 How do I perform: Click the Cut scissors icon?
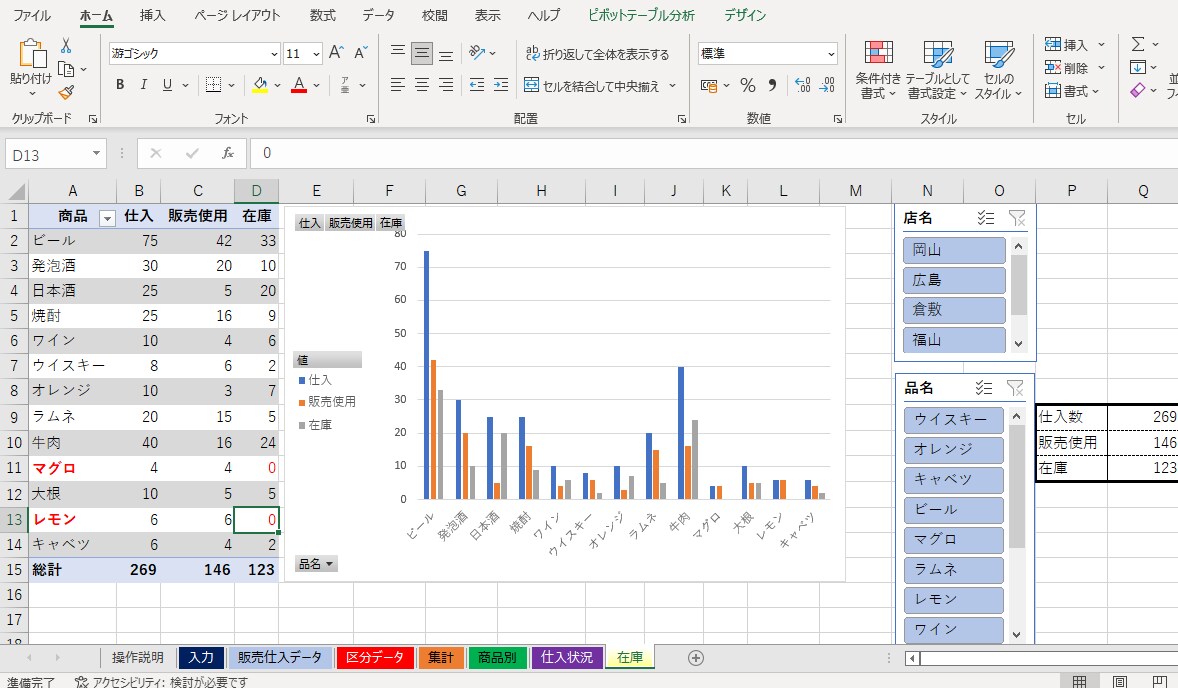(66, 47)
